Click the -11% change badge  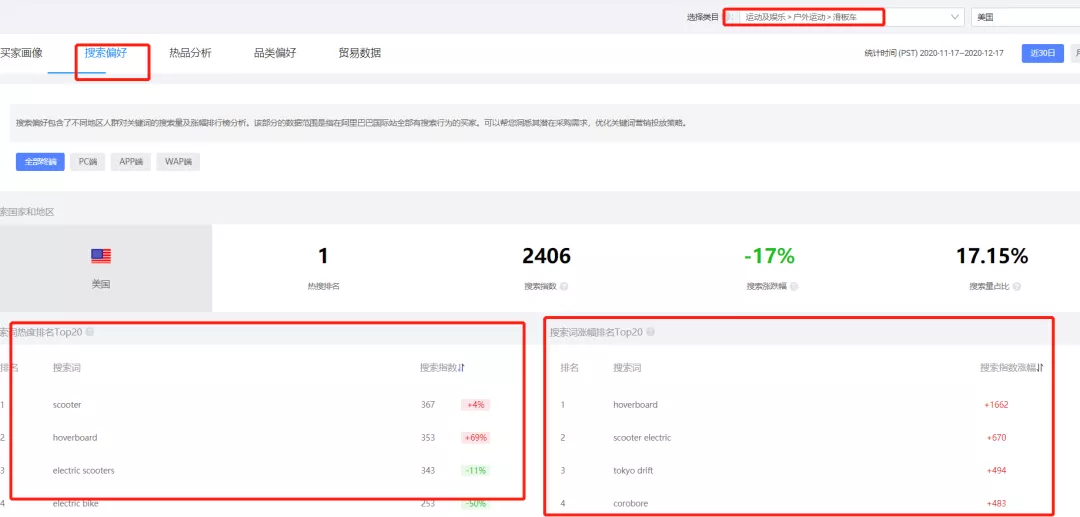pyautogui.click(x=475, y=471)
